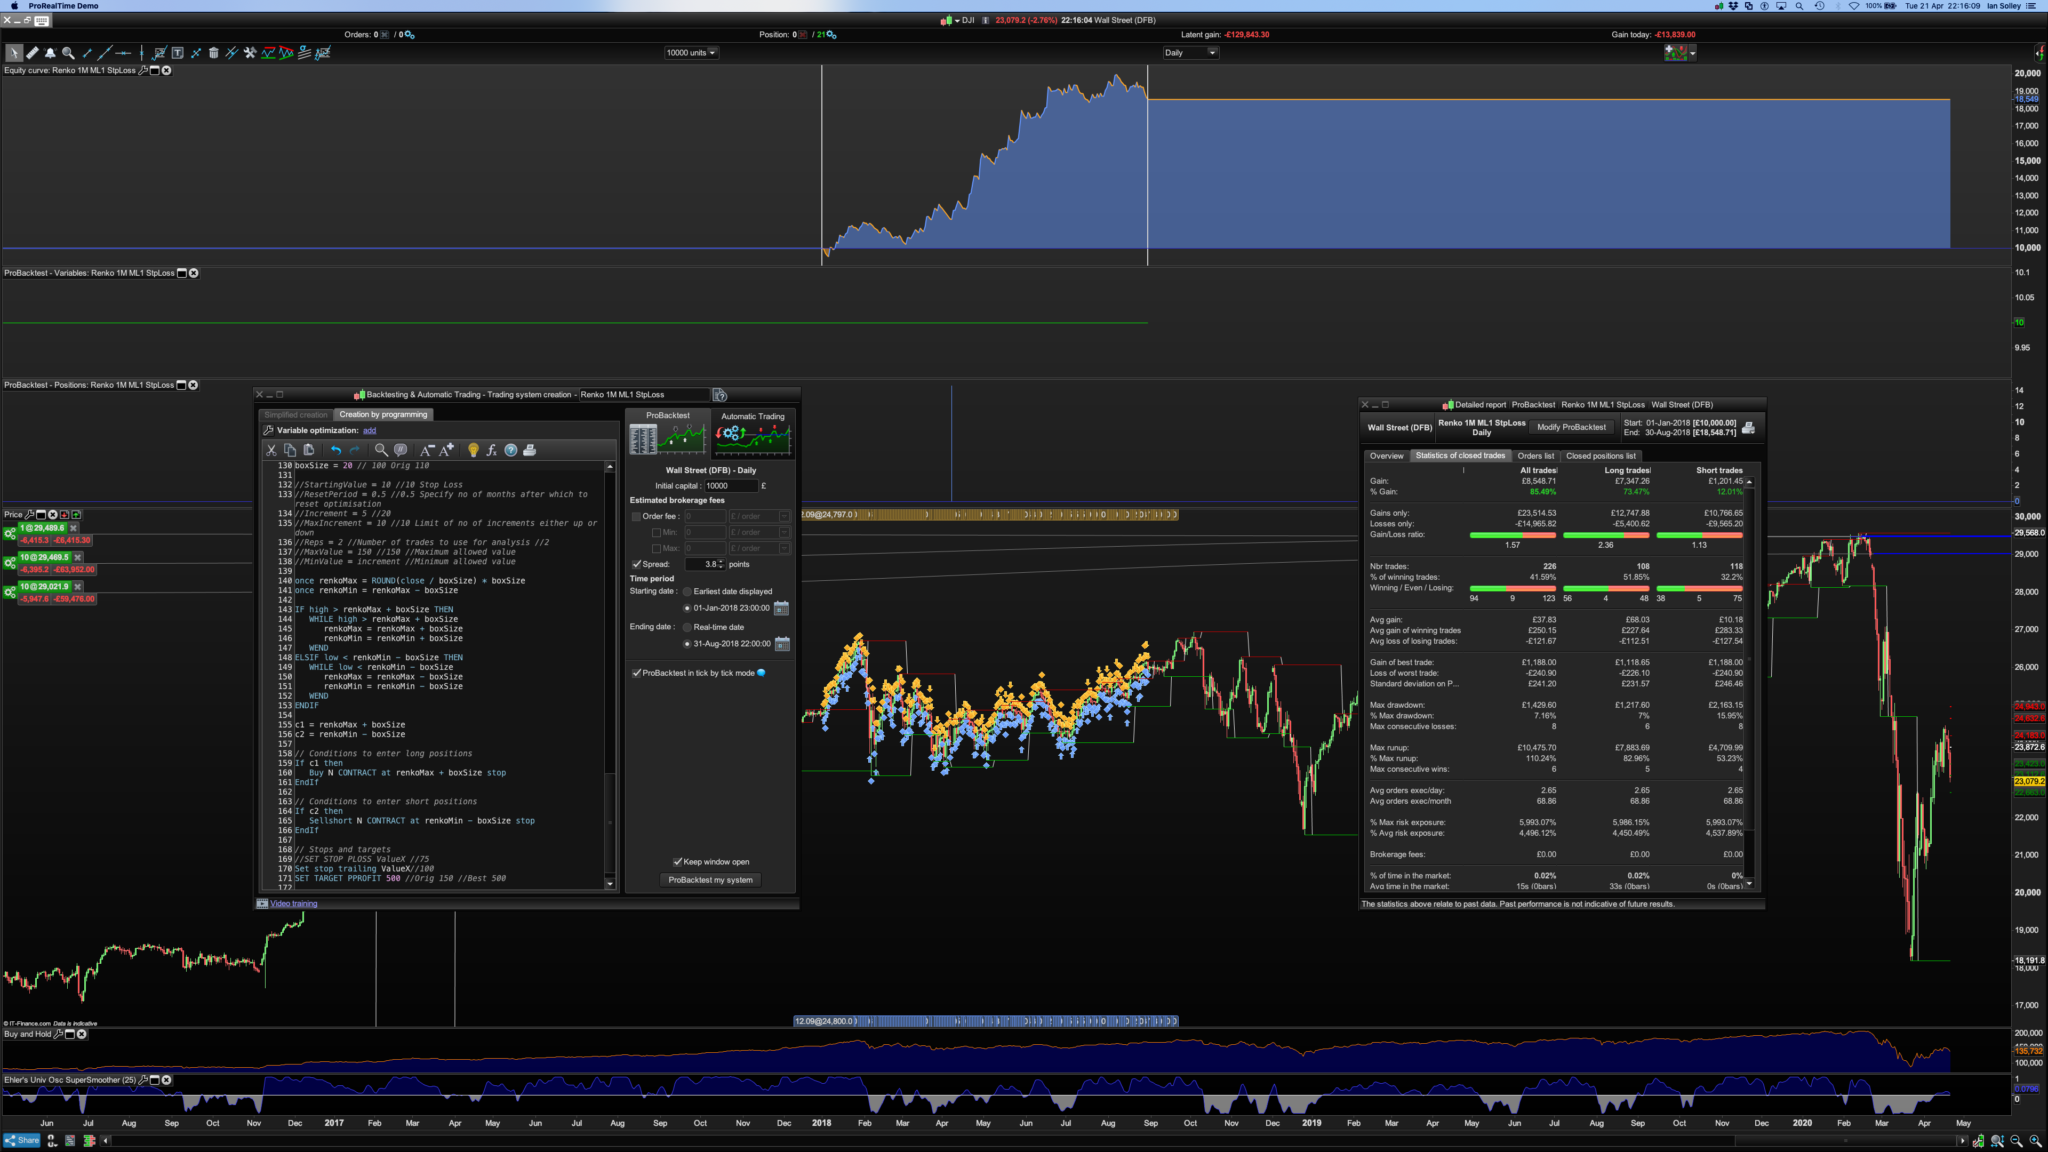The height and width of the screenshot is (1152, 2048).
Task: Click the Initial capital input field
Action: [x=730, y=486]
